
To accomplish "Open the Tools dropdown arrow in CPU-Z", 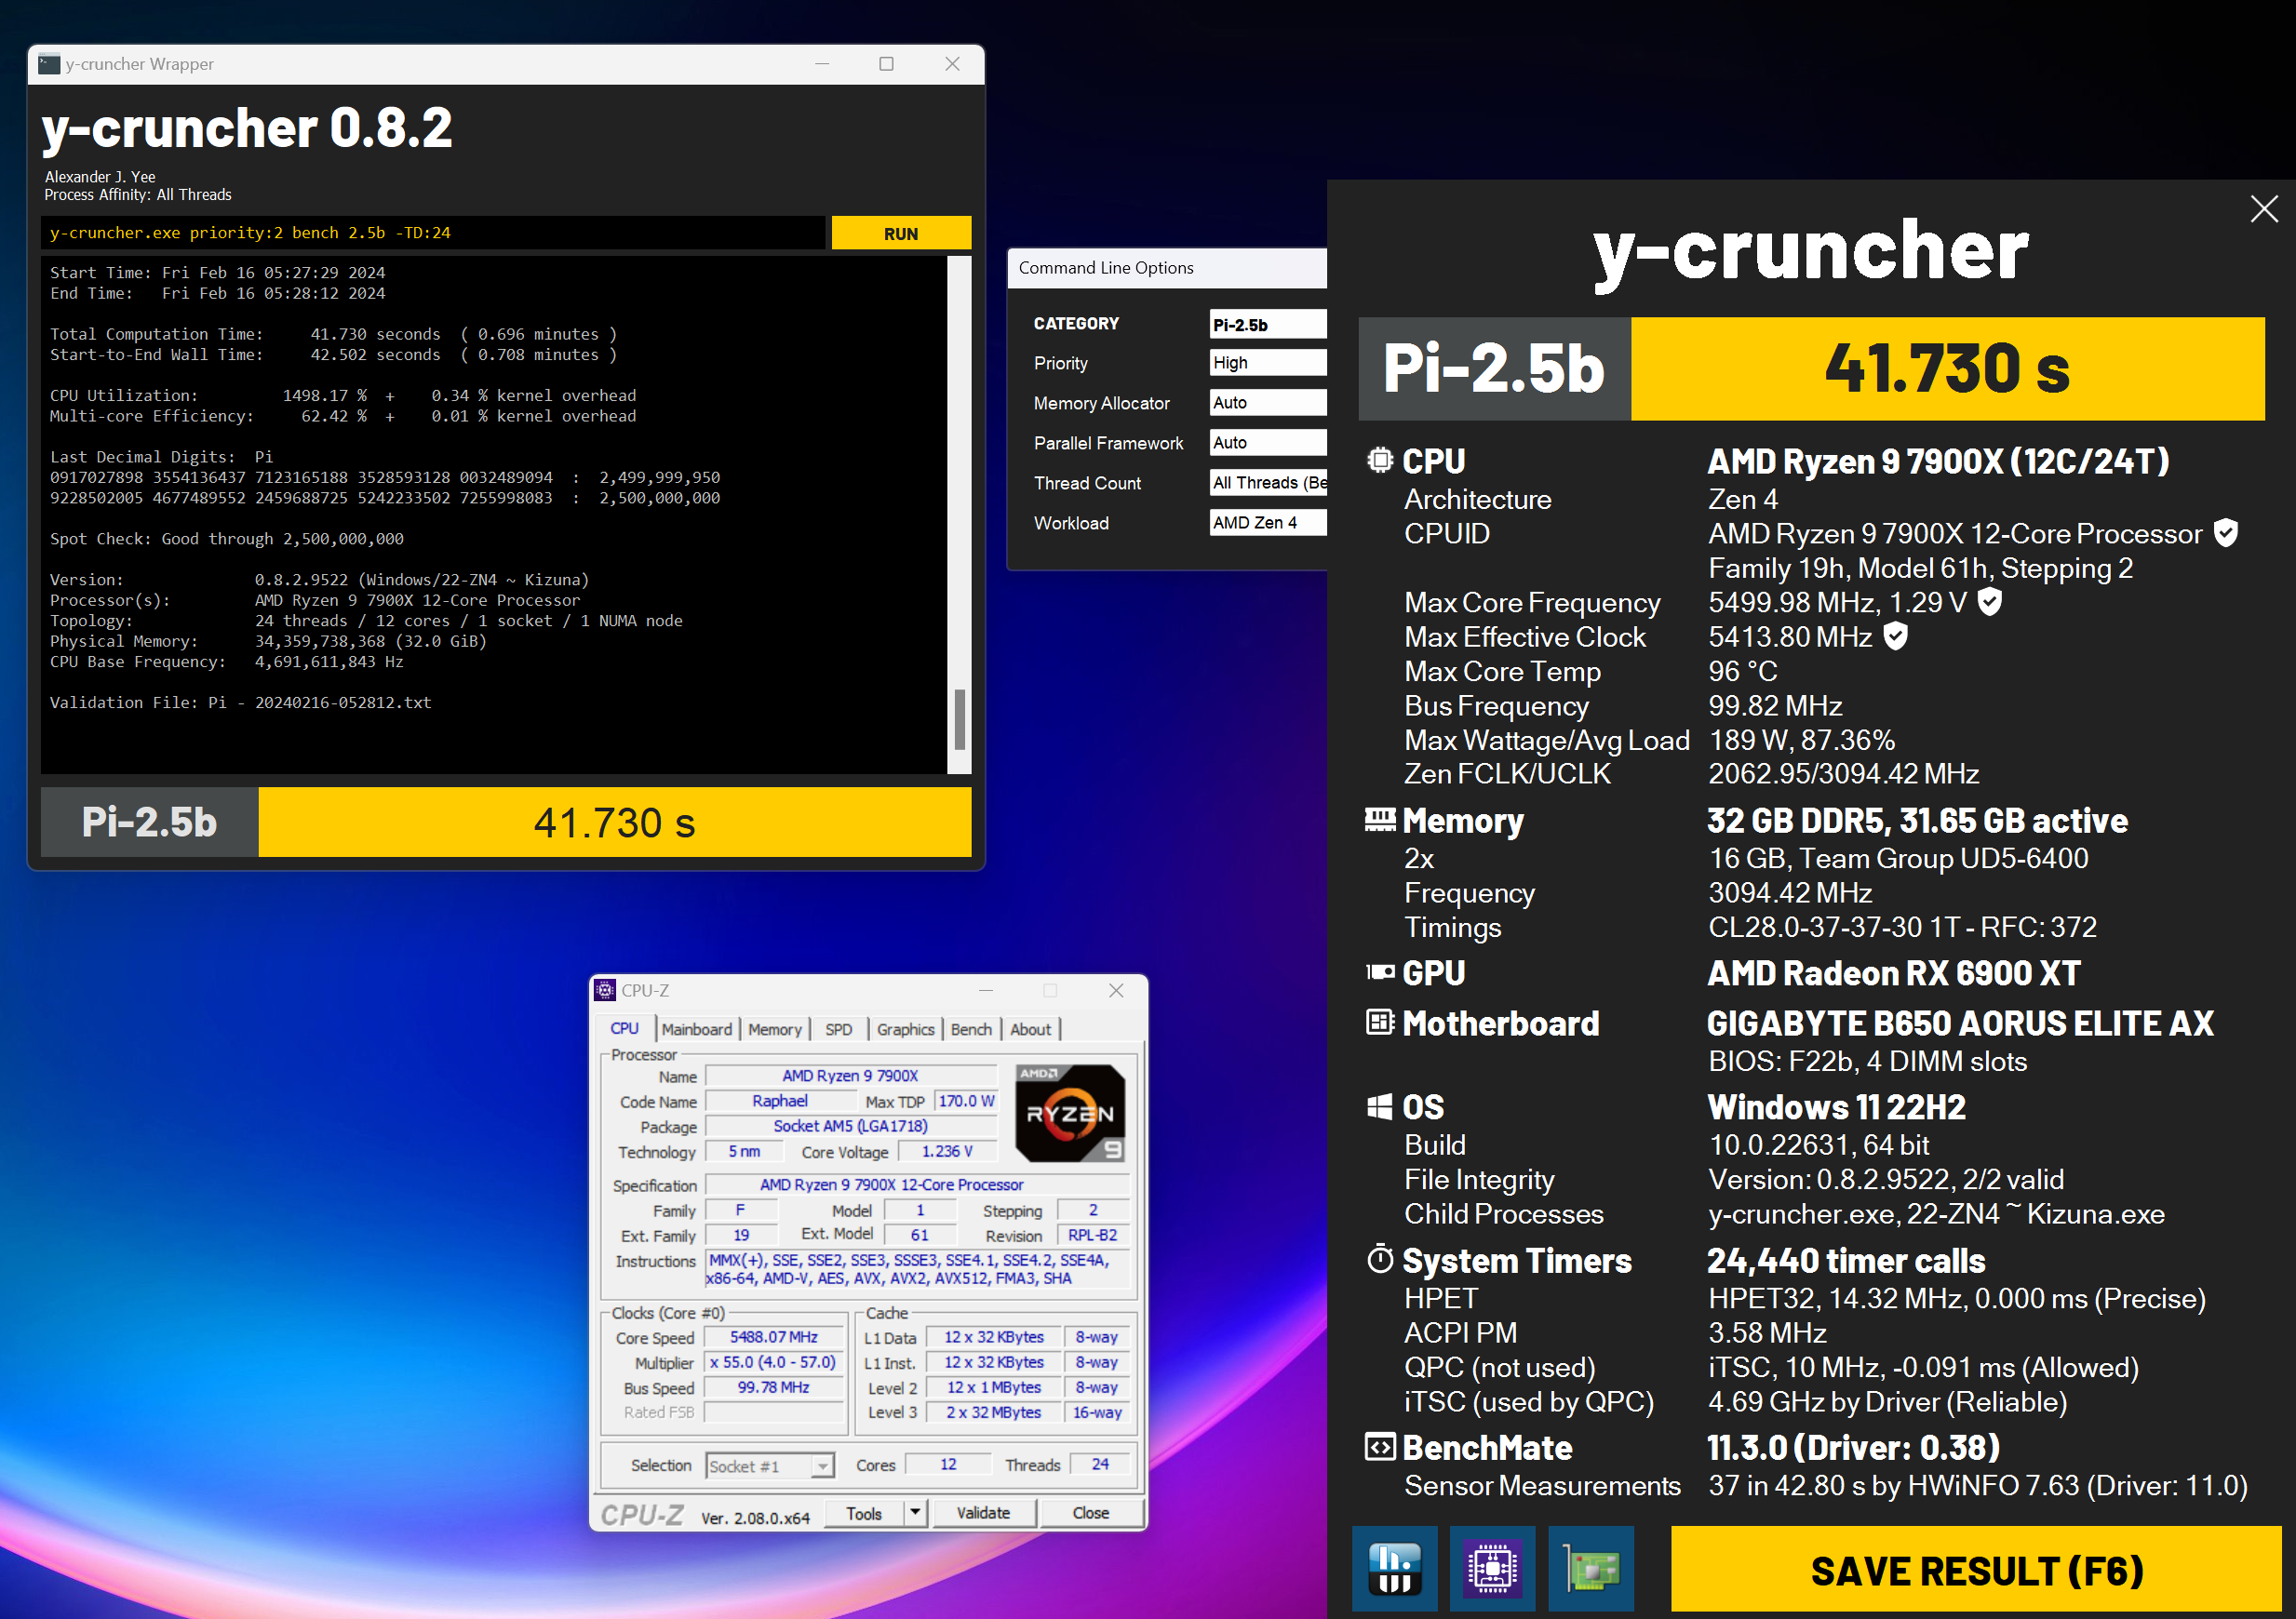I will 916,1513.
